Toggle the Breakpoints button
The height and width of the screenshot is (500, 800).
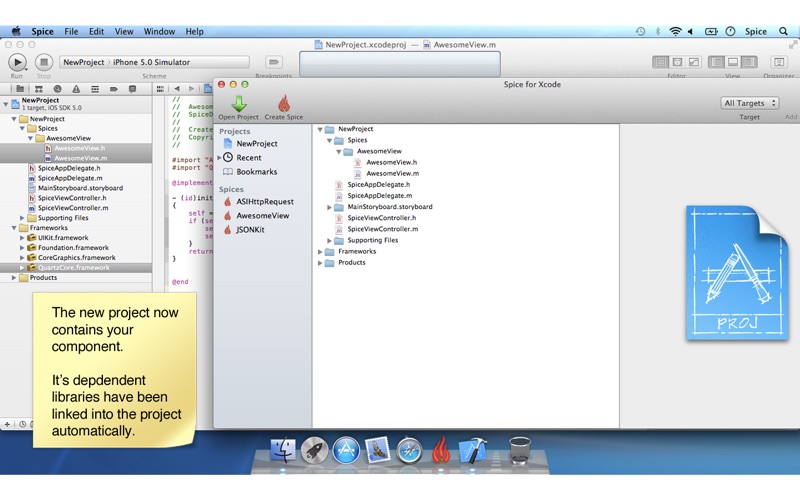coord(273,62)
